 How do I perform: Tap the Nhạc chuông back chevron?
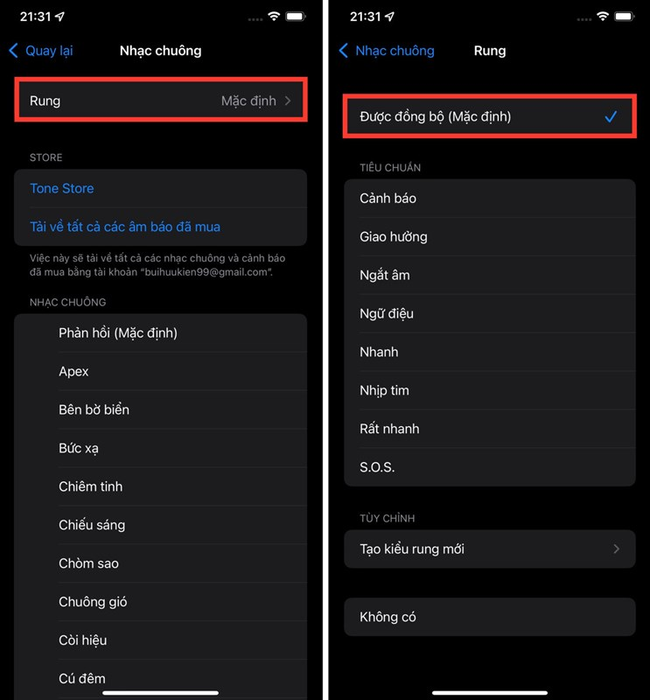click(x=344, y=50)
